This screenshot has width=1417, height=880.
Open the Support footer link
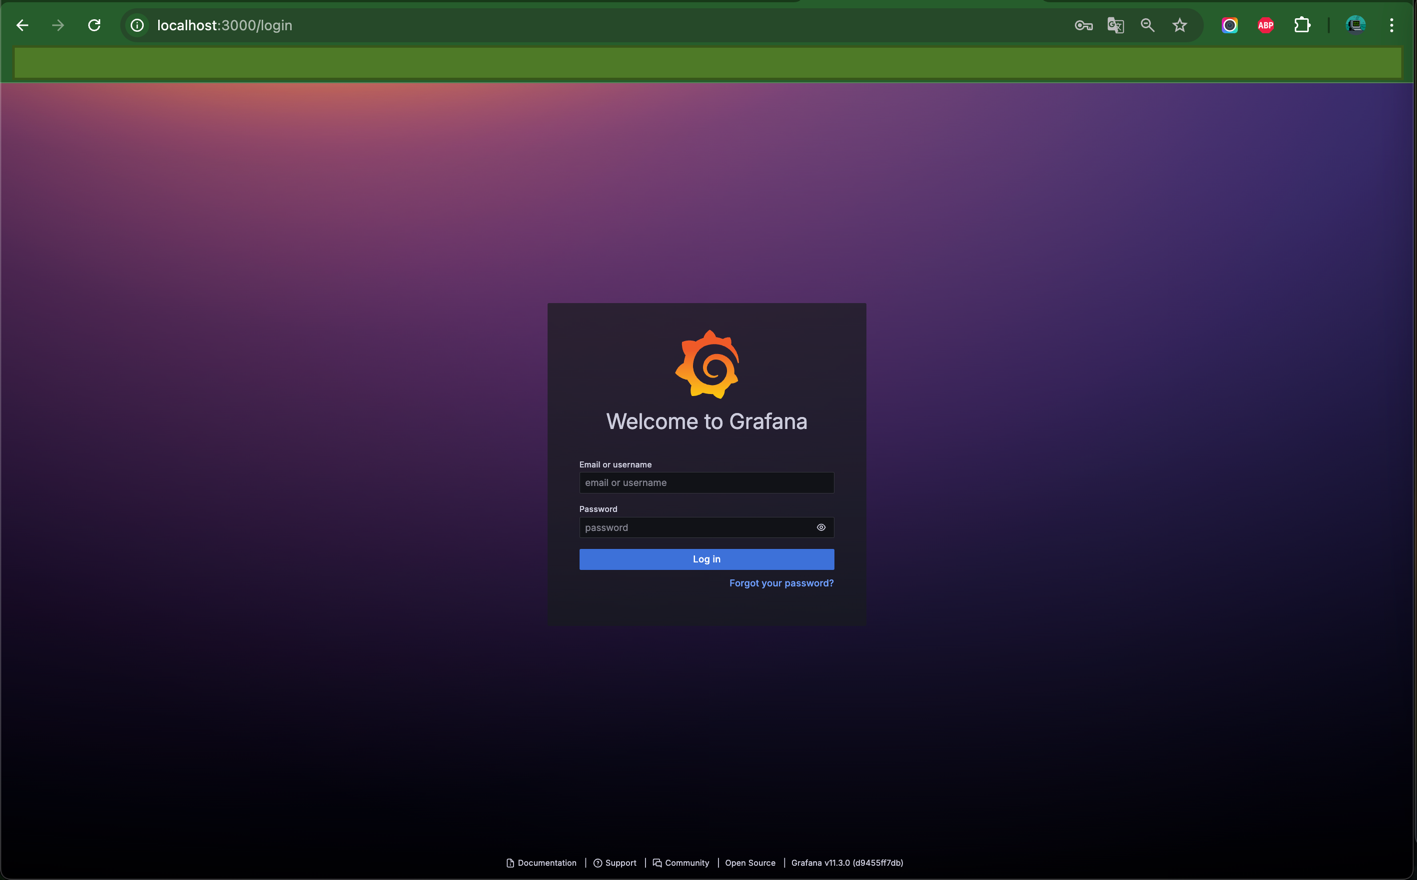point(615,863)
